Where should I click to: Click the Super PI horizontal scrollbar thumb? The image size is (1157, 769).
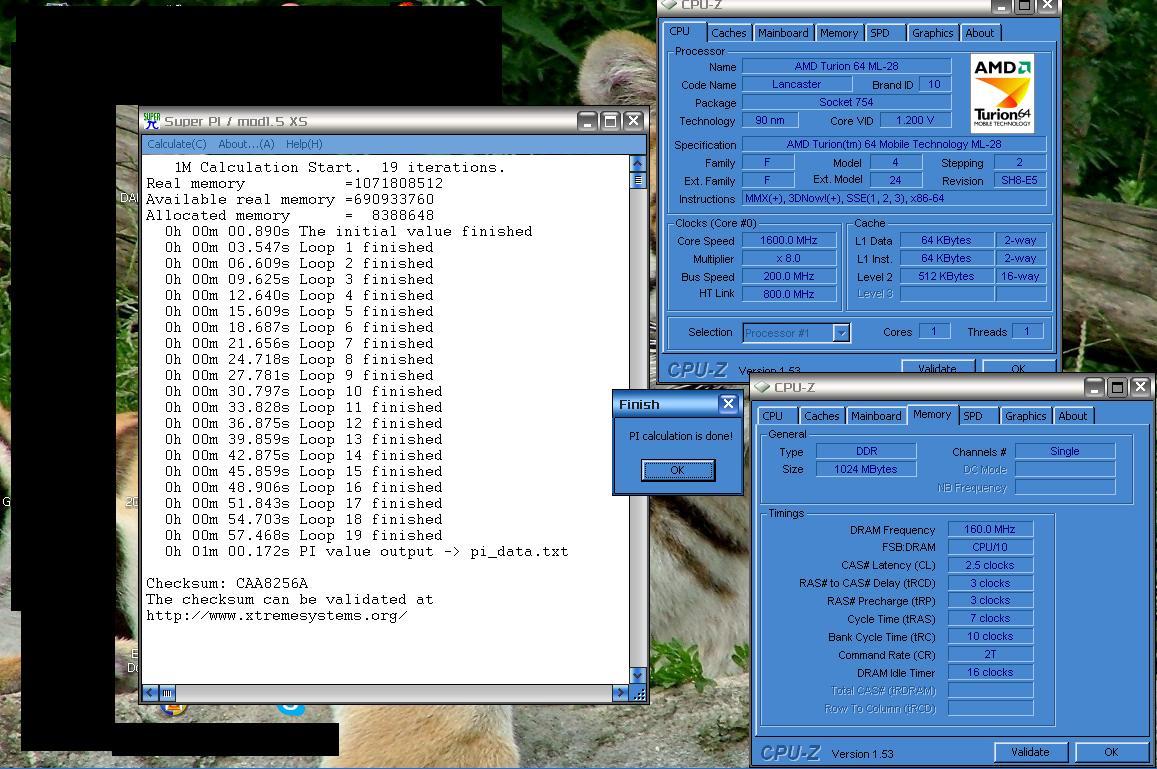pos(167,693)
